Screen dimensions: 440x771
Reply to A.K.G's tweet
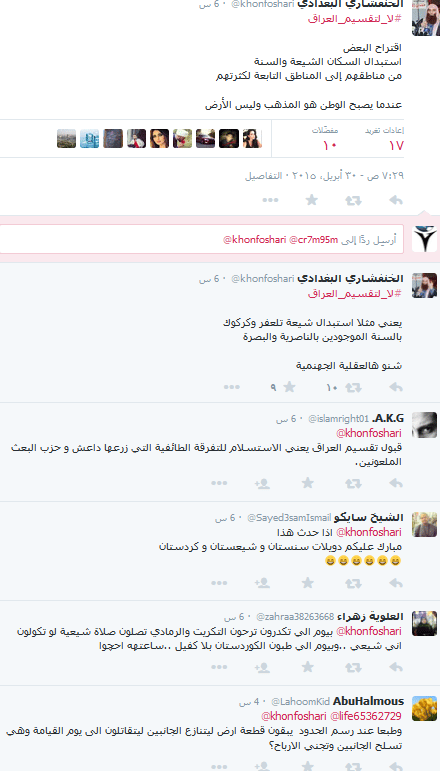[396, 484]
